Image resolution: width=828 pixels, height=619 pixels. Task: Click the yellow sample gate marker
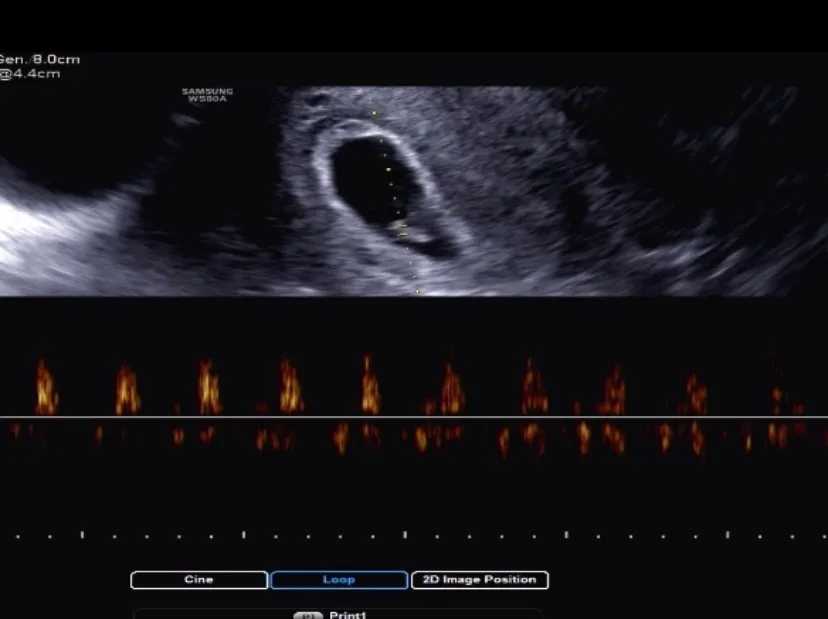[402, 230]
